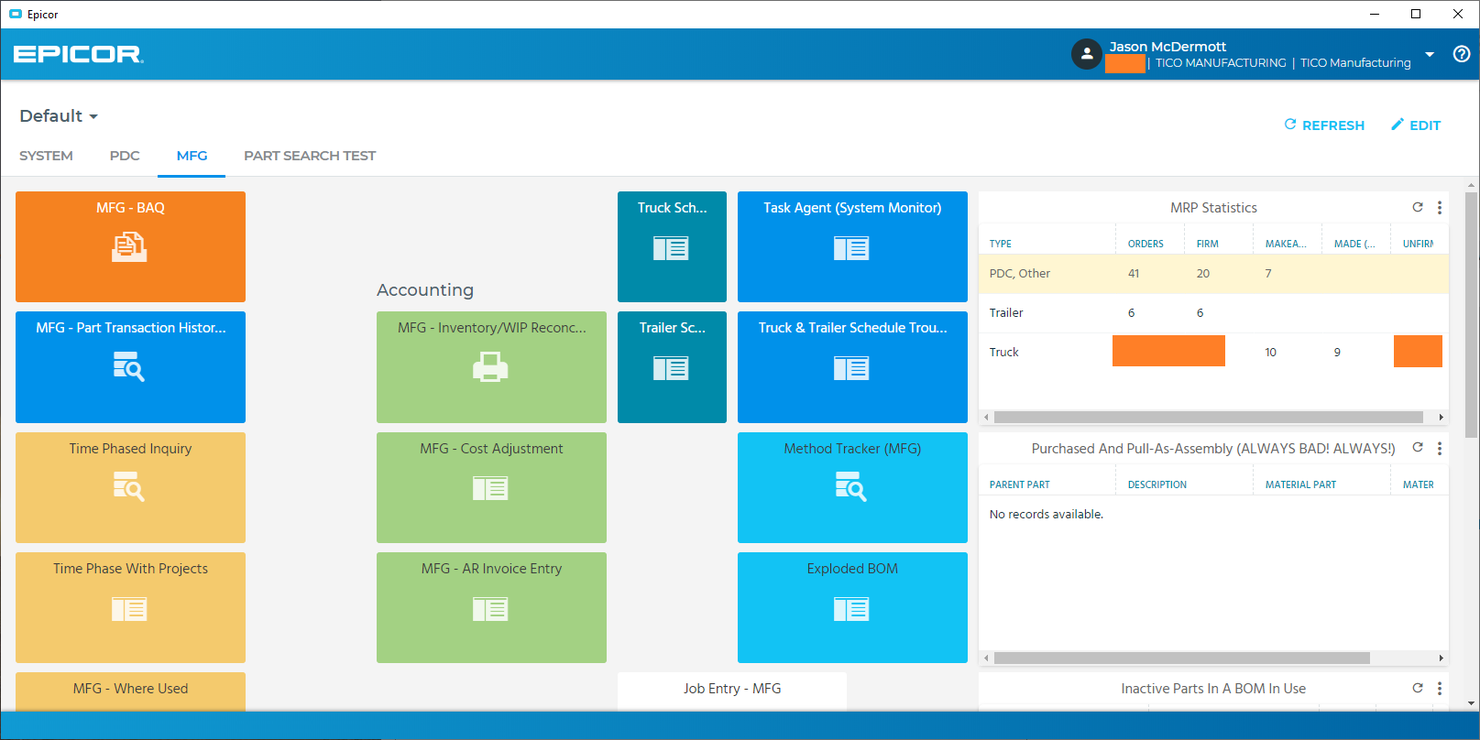
Task: Open the MFG - BAQ tile
Action: (130, 247)
